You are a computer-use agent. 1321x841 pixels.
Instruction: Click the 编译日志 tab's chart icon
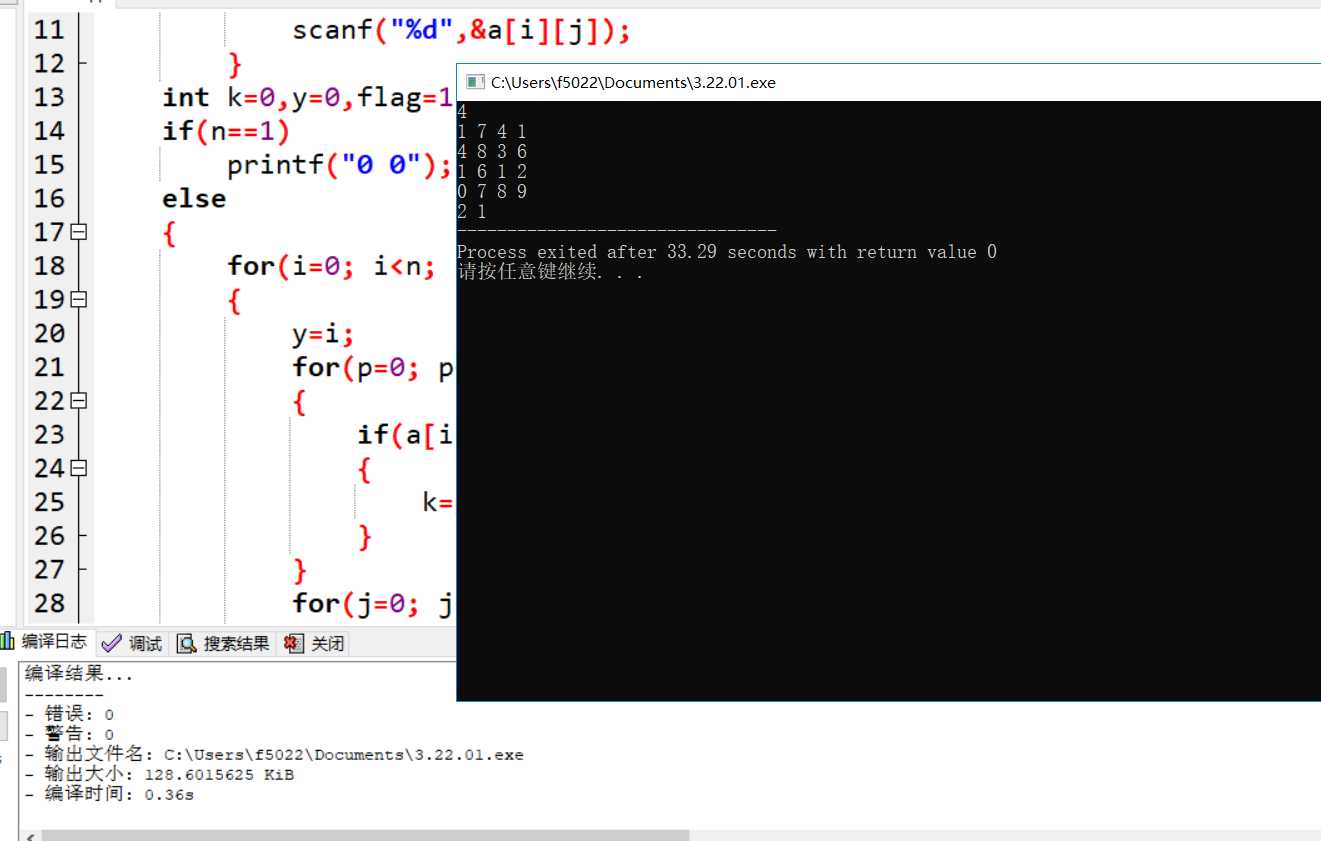7,642
